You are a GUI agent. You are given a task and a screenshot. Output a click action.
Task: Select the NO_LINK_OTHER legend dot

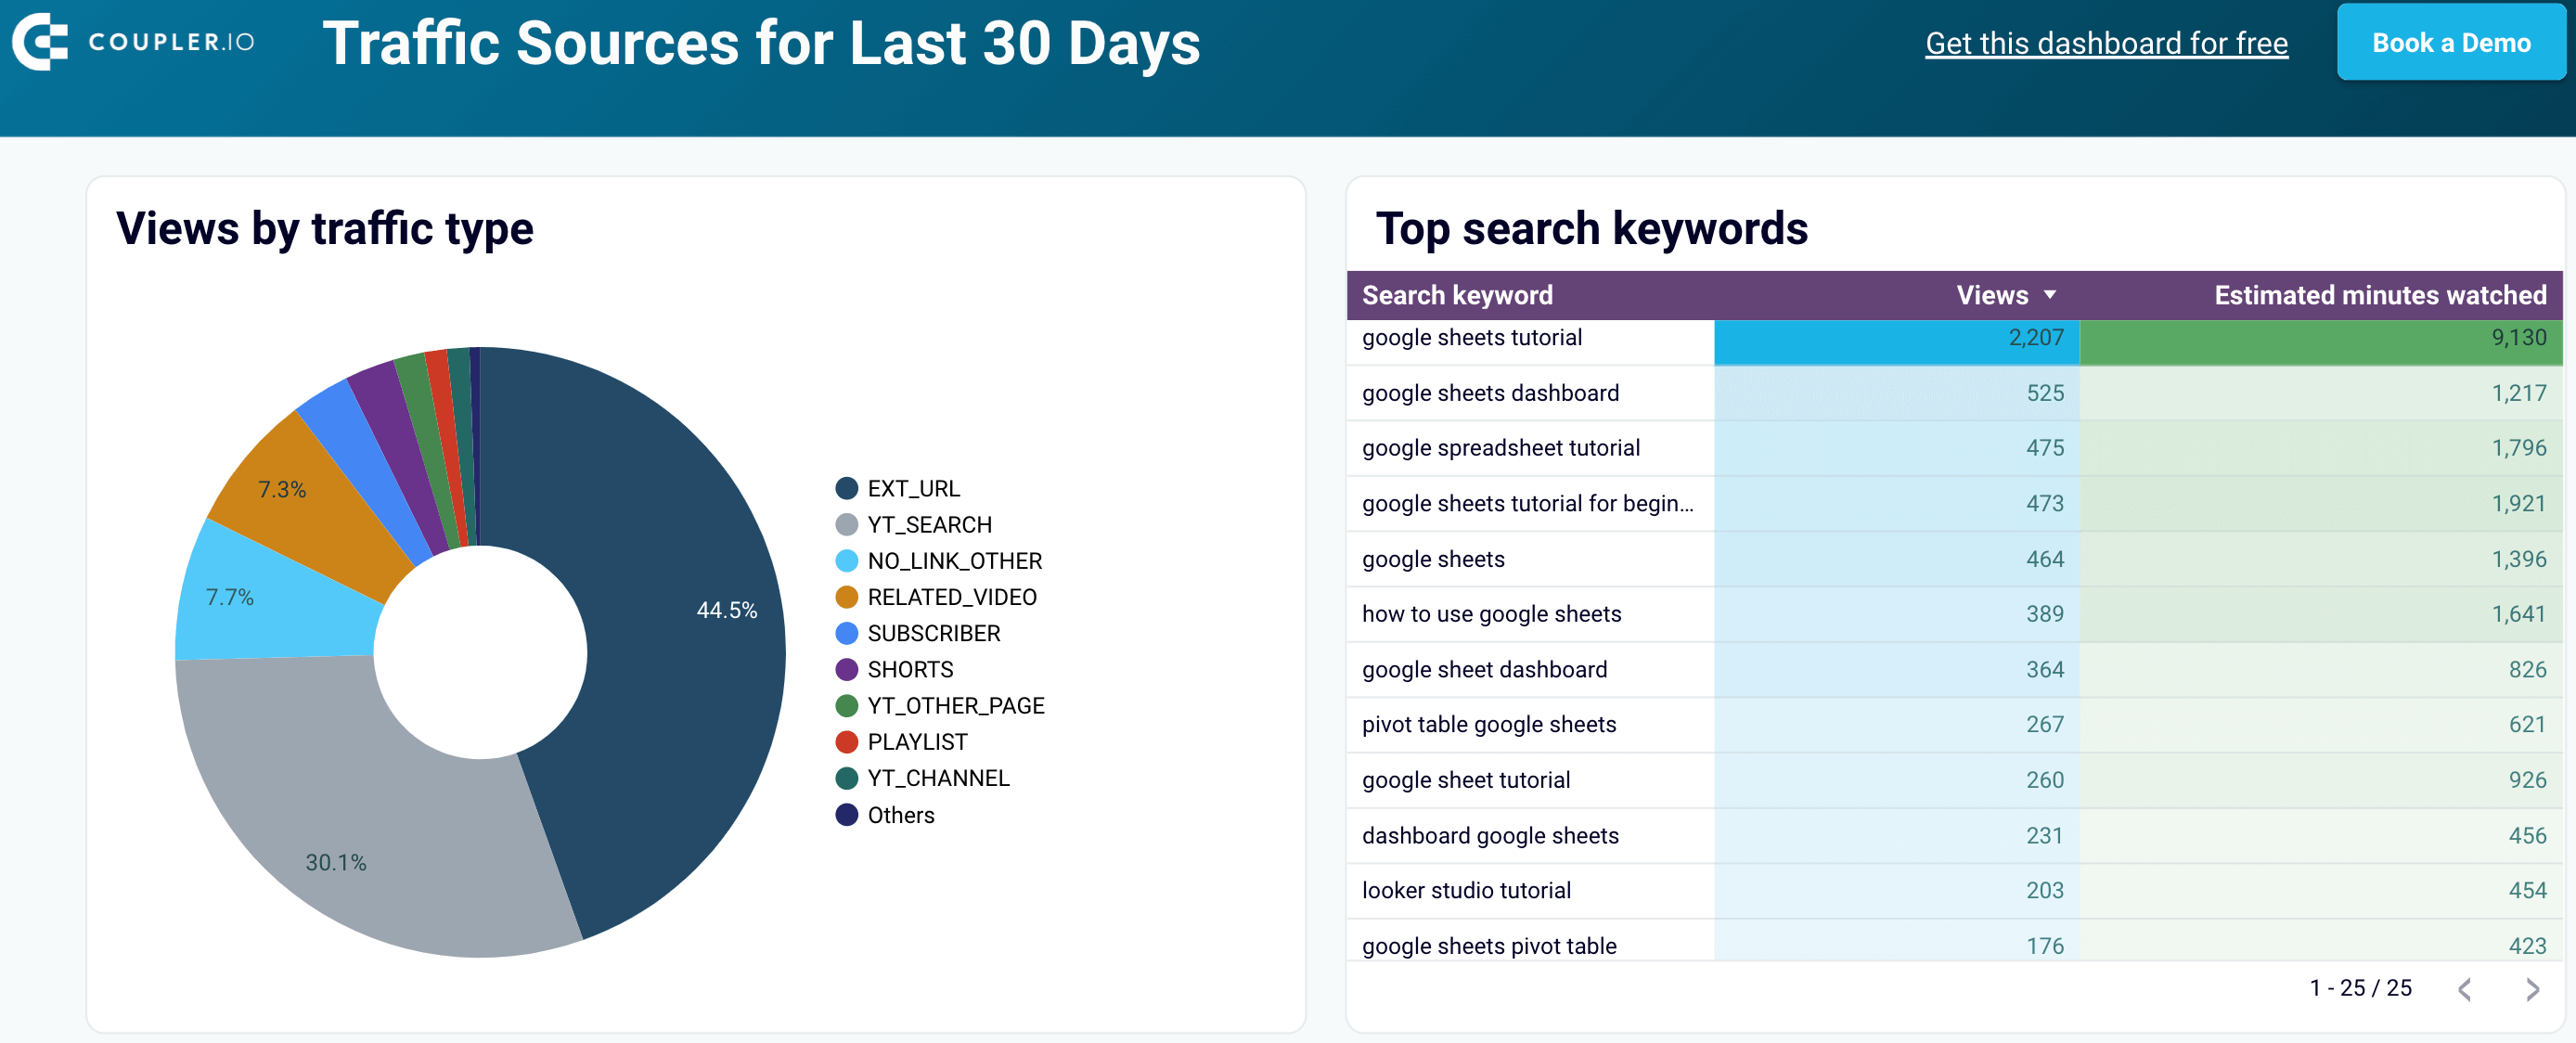tap(846, 560)
